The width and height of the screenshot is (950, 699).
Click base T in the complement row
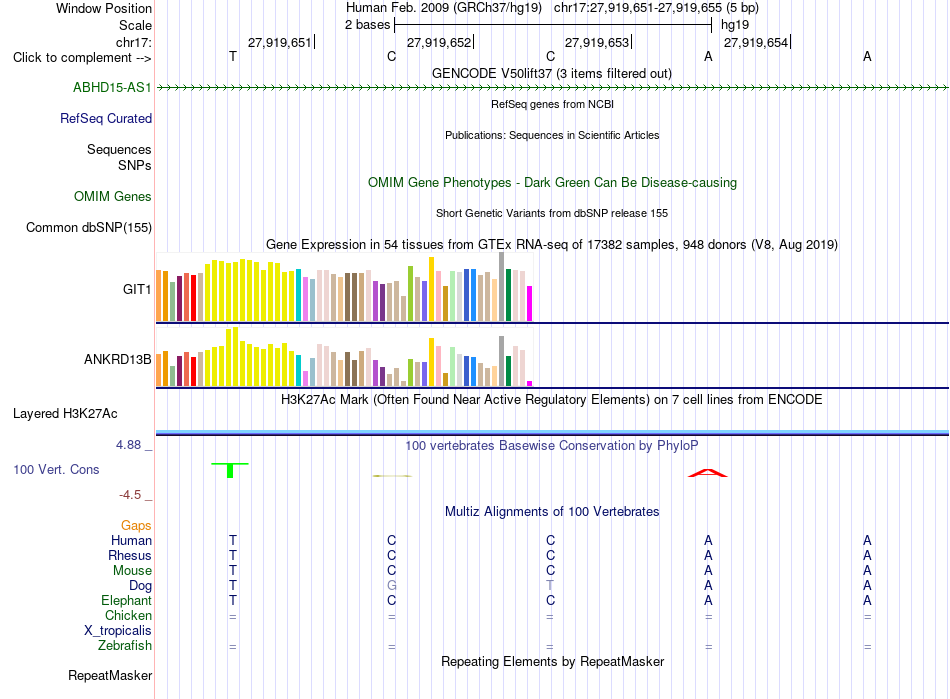(233, 56)
